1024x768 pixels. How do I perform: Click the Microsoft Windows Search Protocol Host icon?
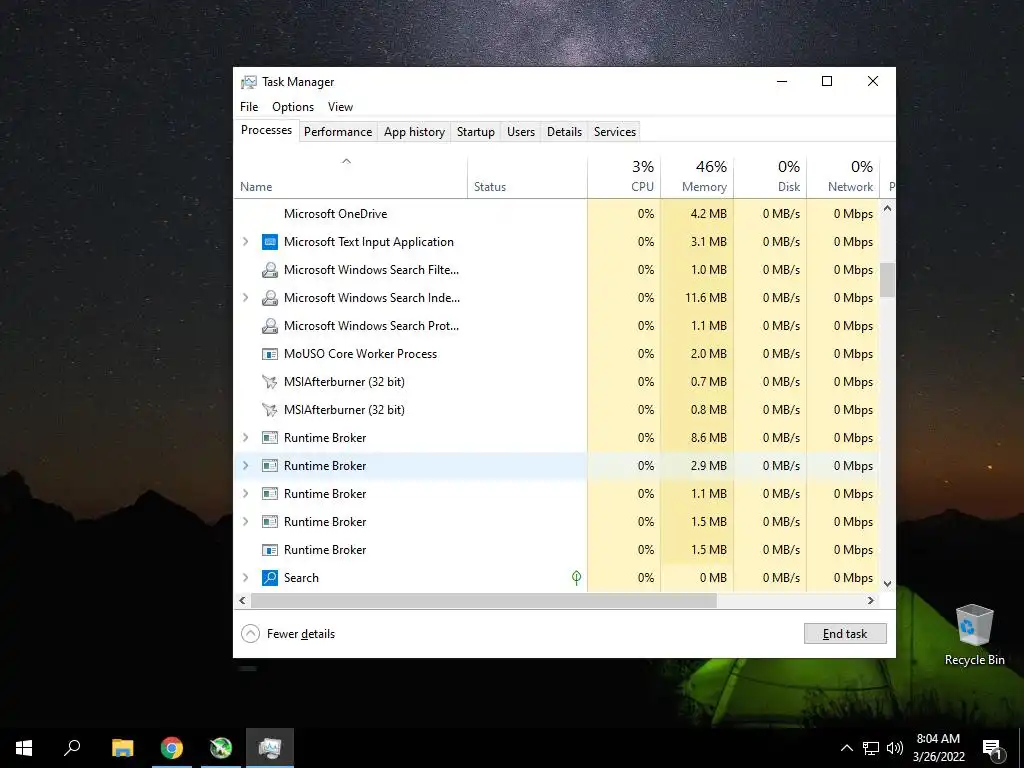pyautogui.click(x=270, y=326)
